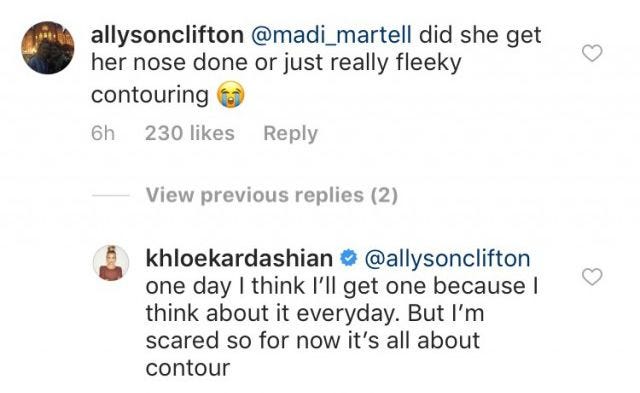The image size is (640, 393).
Task: Visit the @madi_martell mention
Action: tap(331, 35)
